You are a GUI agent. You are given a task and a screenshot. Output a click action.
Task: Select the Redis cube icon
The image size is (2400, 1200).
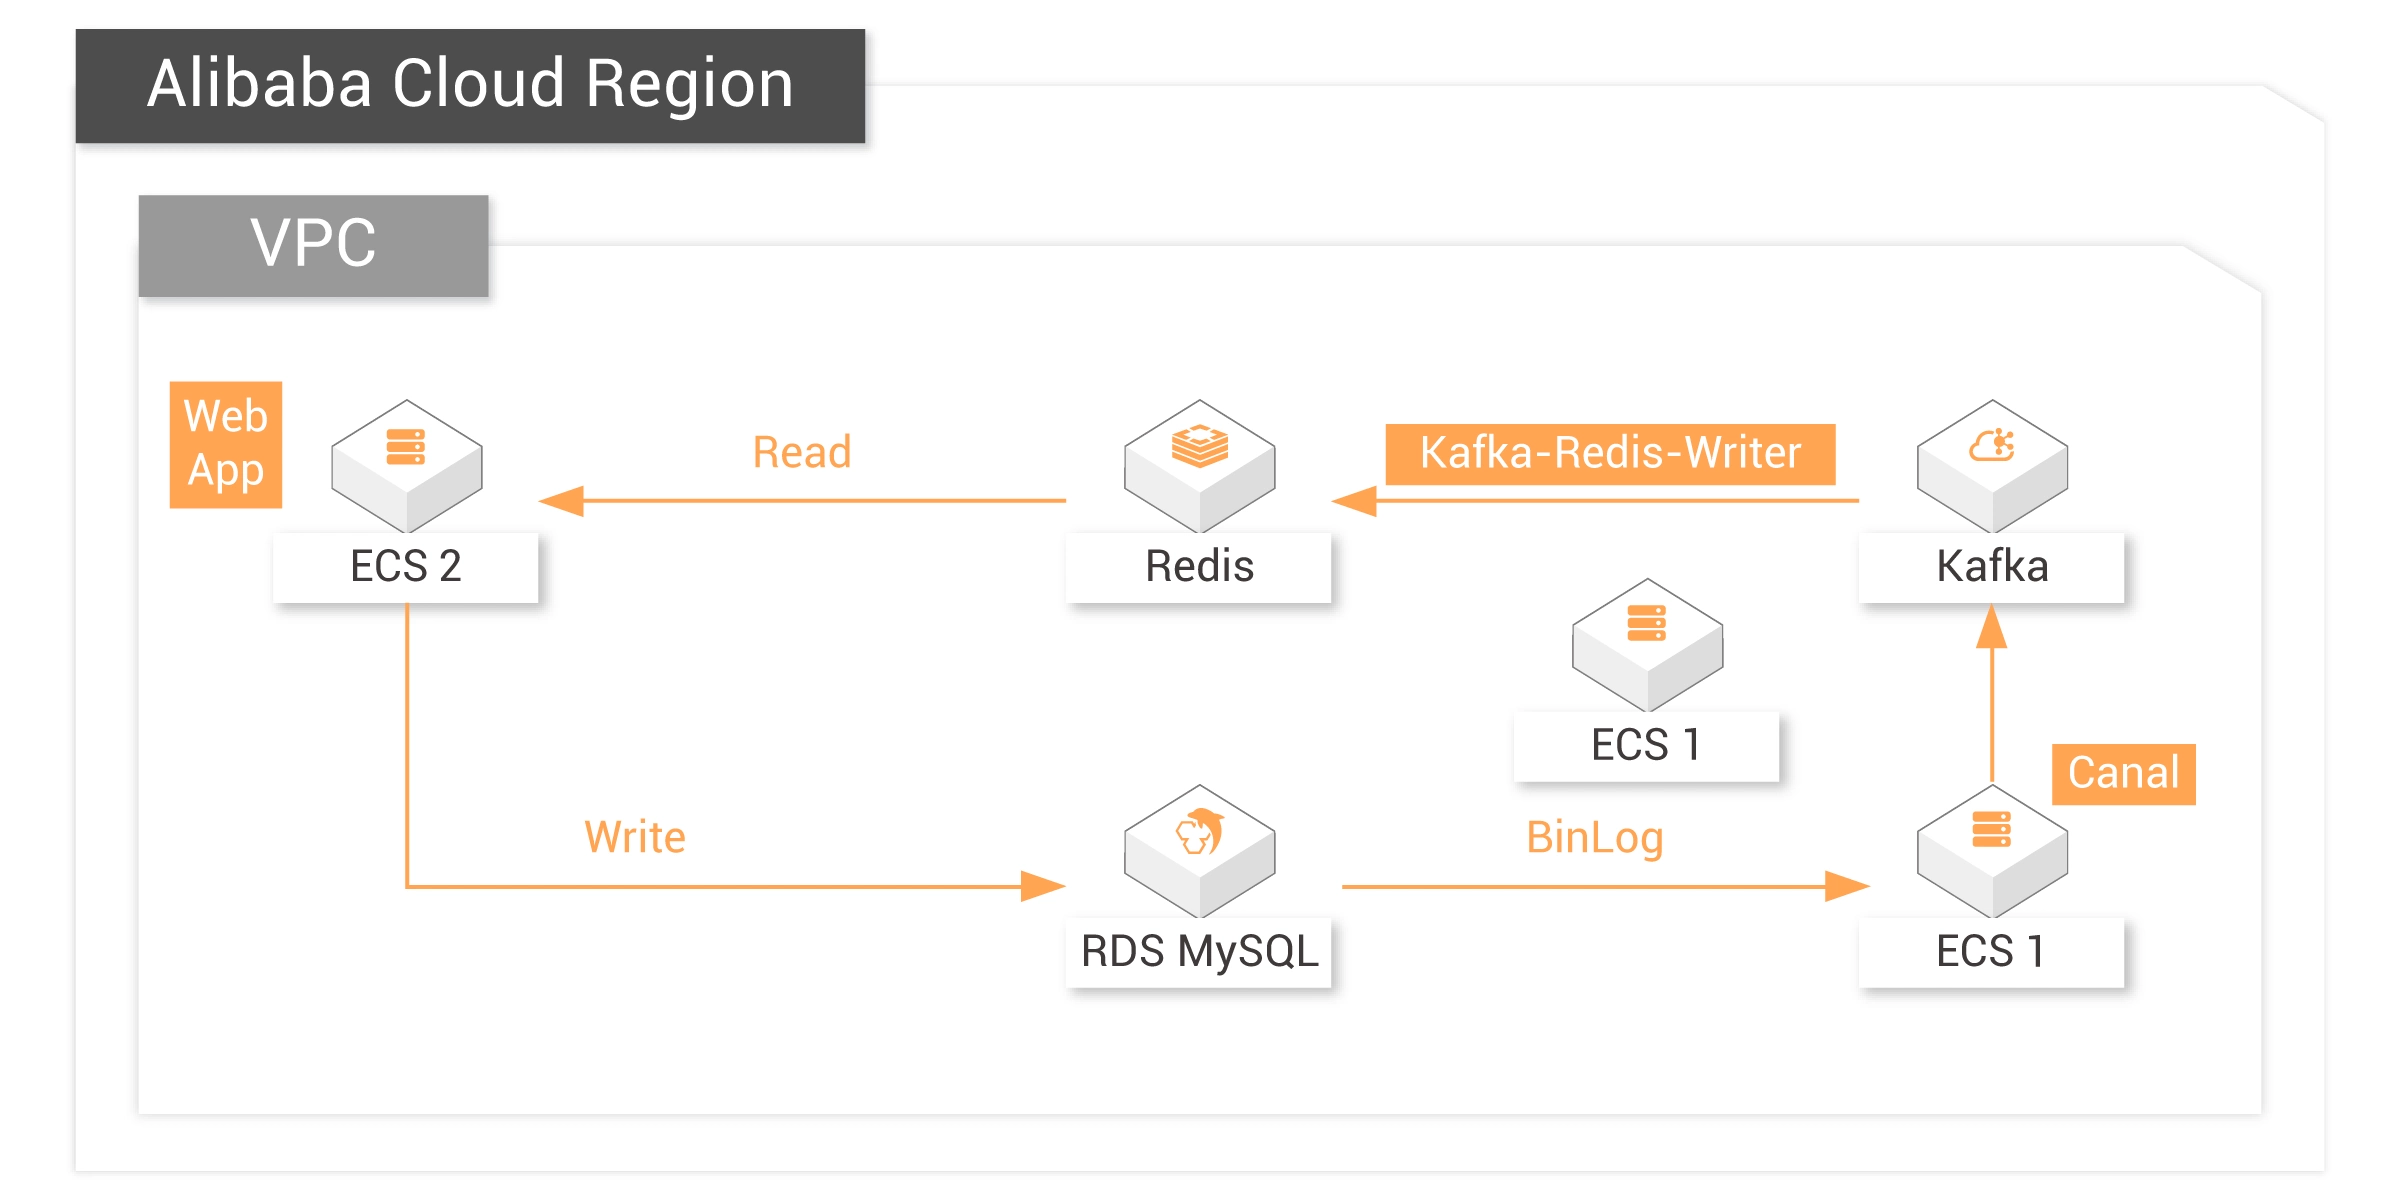click(x=1199, y=464)
